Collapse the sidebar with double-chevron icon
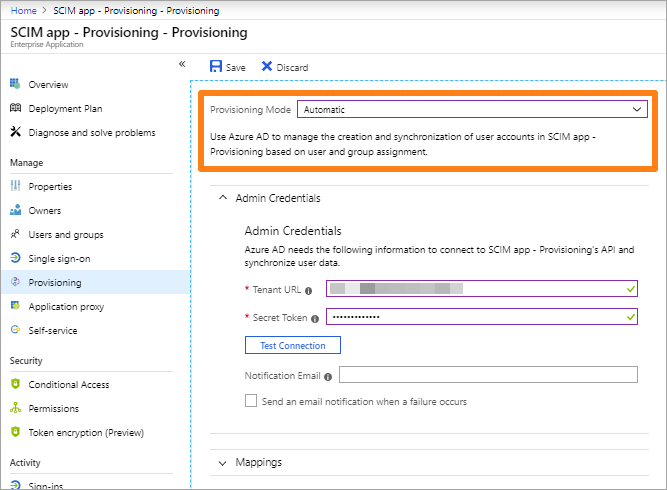 tap(182, 64)
